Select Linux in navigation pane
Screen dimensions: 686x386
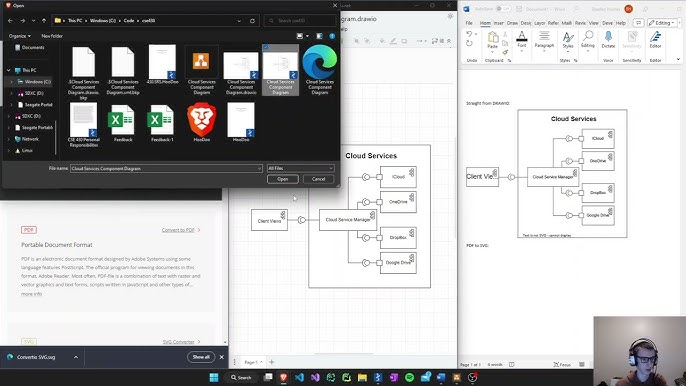tap(24, 150)
